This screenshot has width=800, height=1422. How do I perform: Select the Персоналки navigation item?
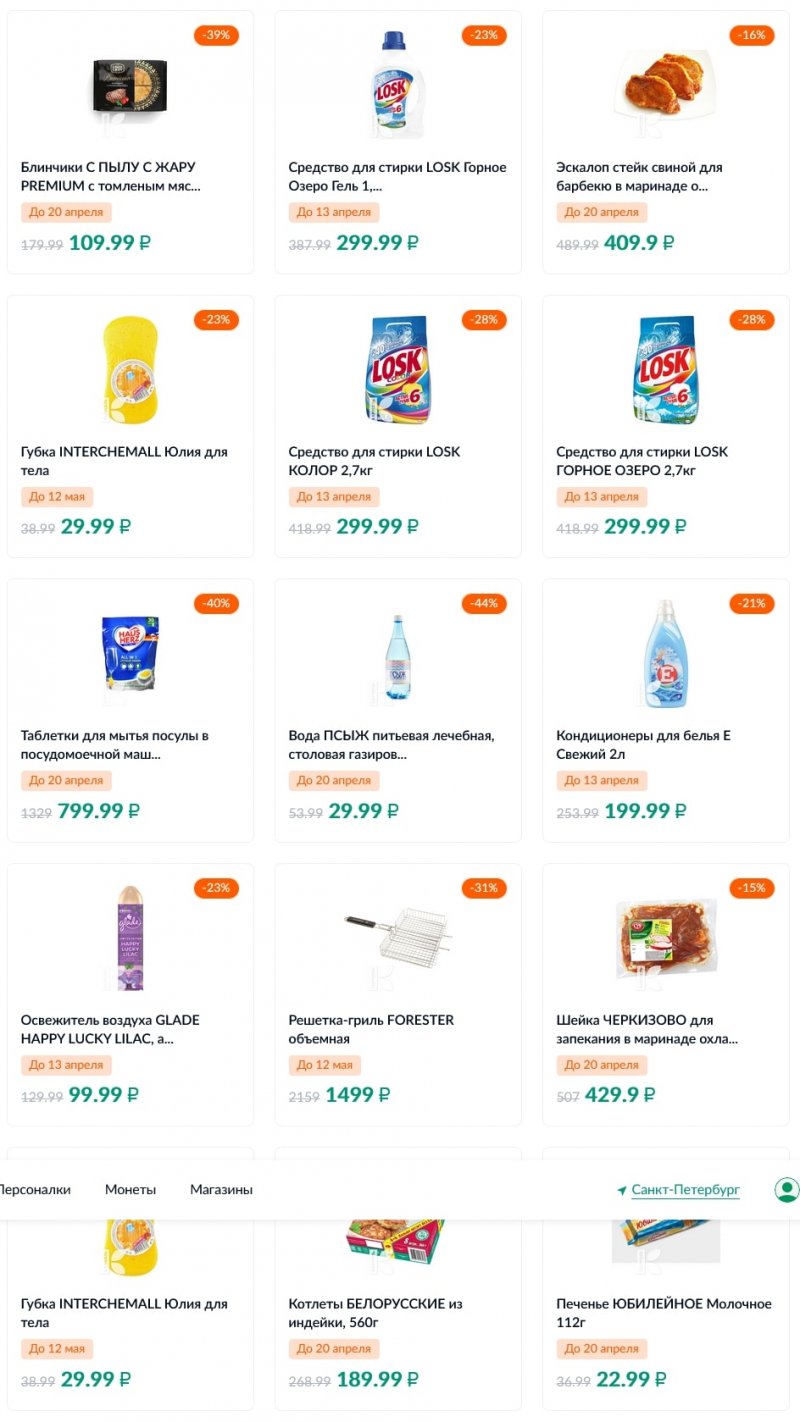(34, 1190)
